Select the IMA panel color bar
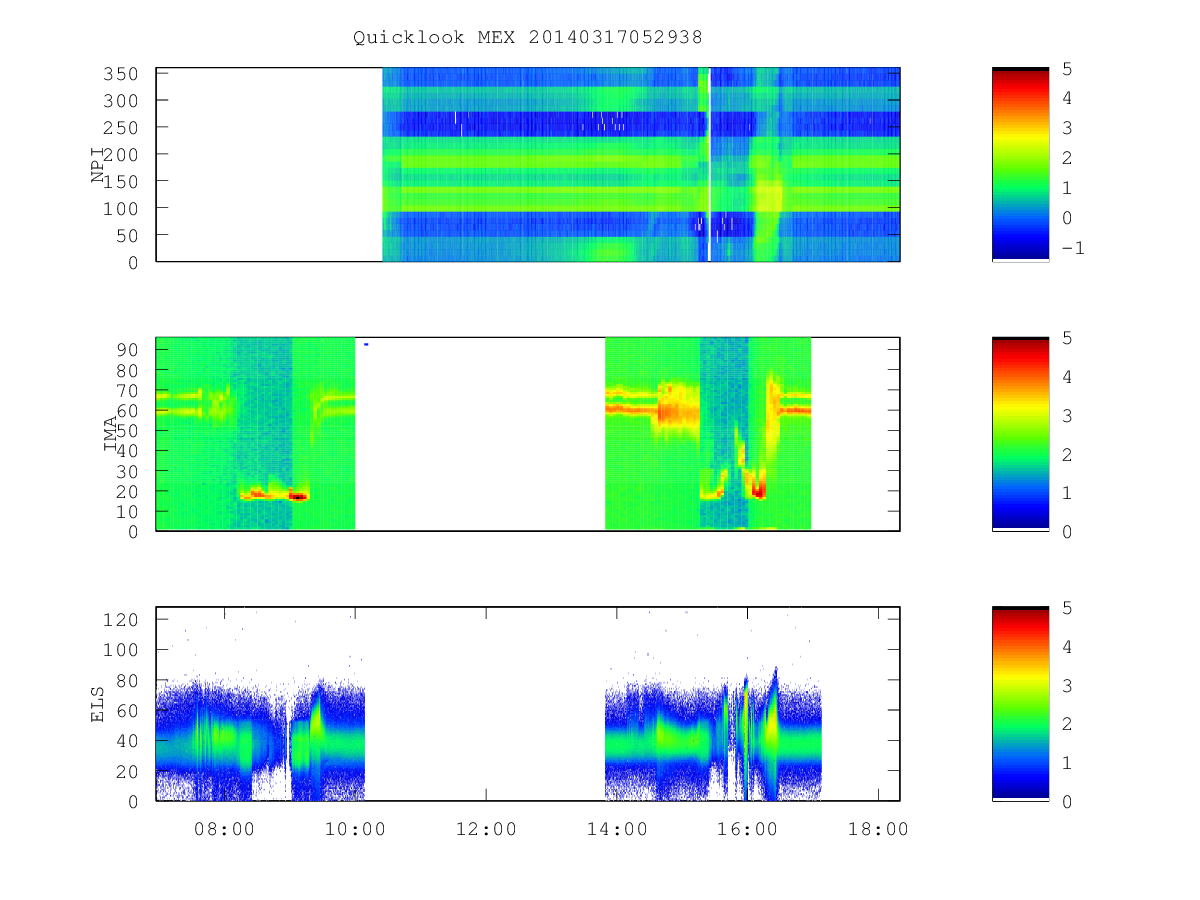 tap(1020, 434)
